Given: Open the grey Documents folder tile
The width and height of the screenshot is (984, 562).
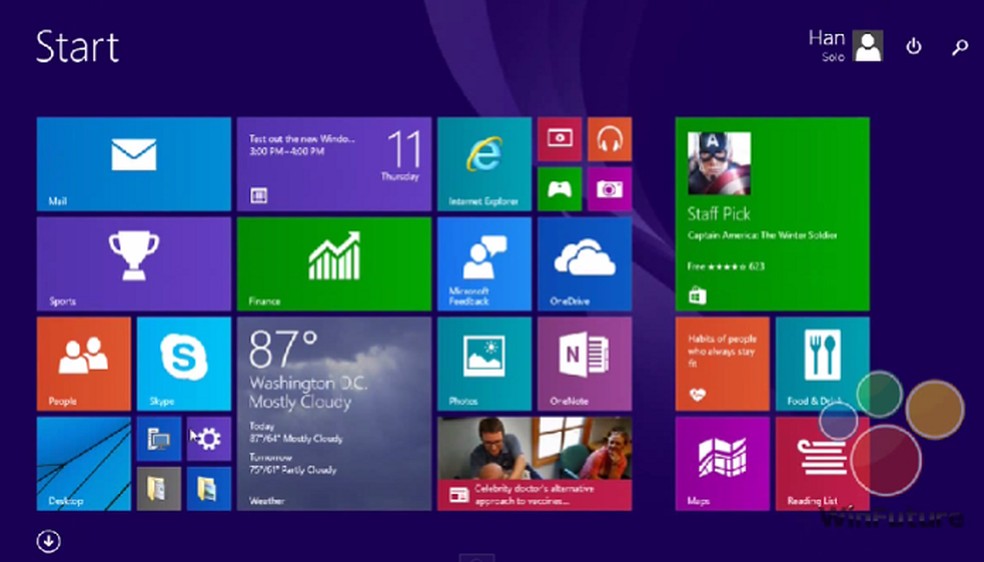Looking at the screenshot, I should pos(159,489).
